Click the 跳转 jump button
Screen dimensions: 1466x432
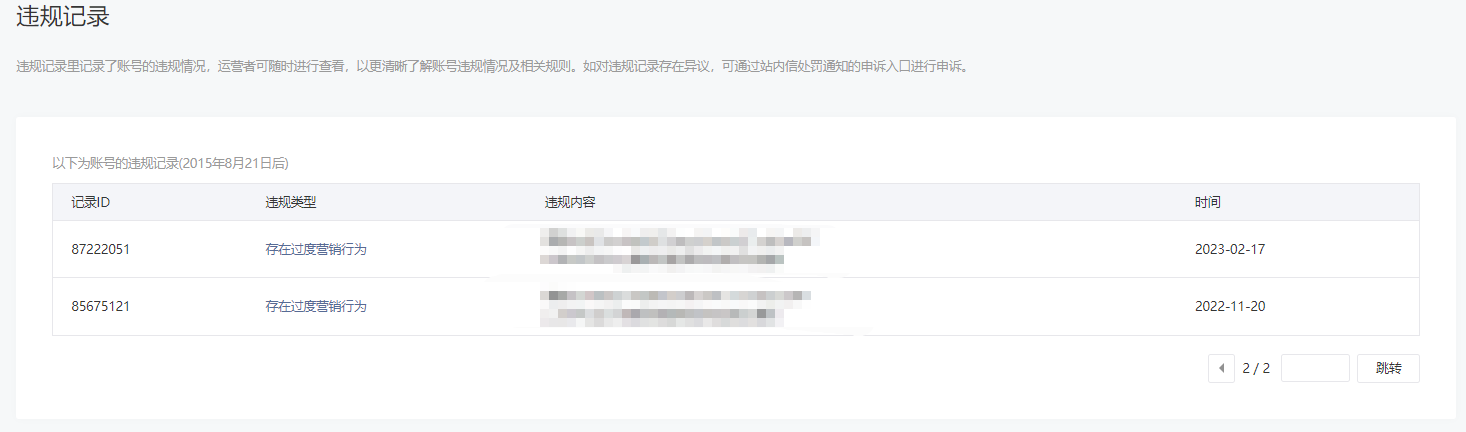pos(1388,368)
